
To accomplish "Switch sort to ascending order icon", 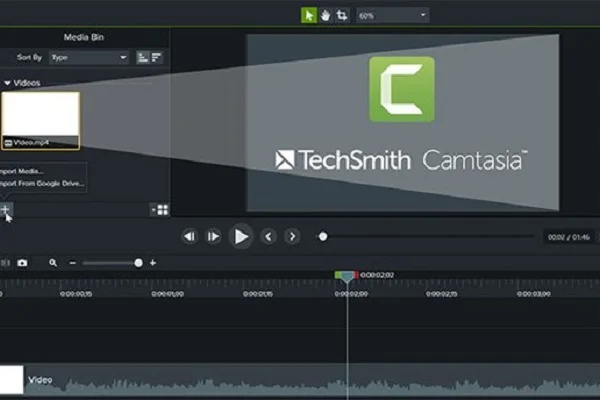I will click(143, 58).
